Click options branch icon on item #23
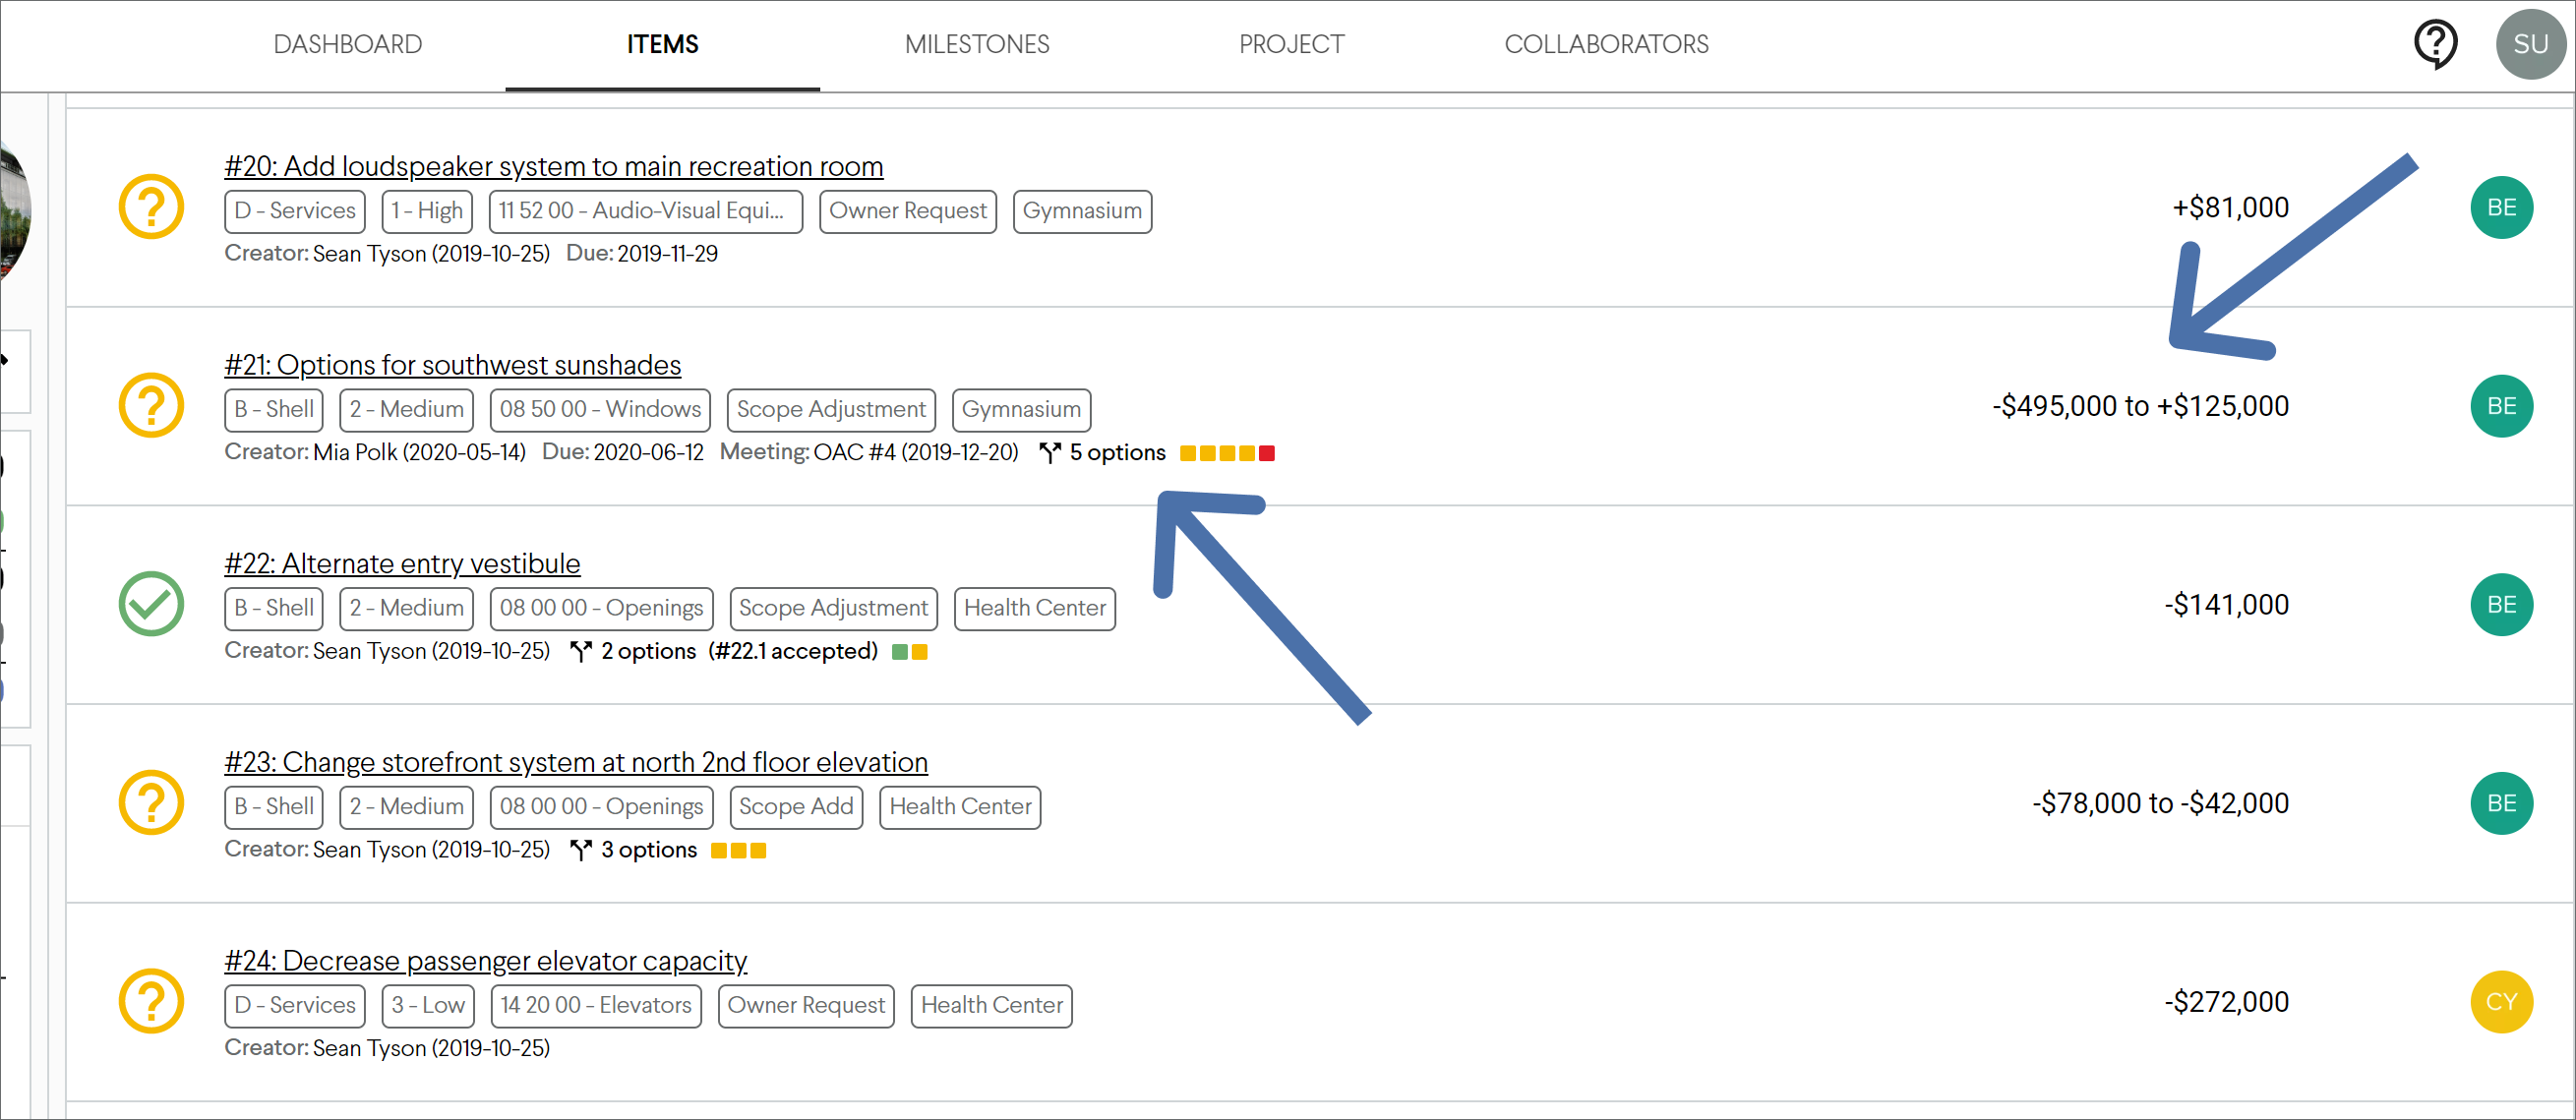The width and height of the screenshot is (2576, 1120). tap(581, 850)
